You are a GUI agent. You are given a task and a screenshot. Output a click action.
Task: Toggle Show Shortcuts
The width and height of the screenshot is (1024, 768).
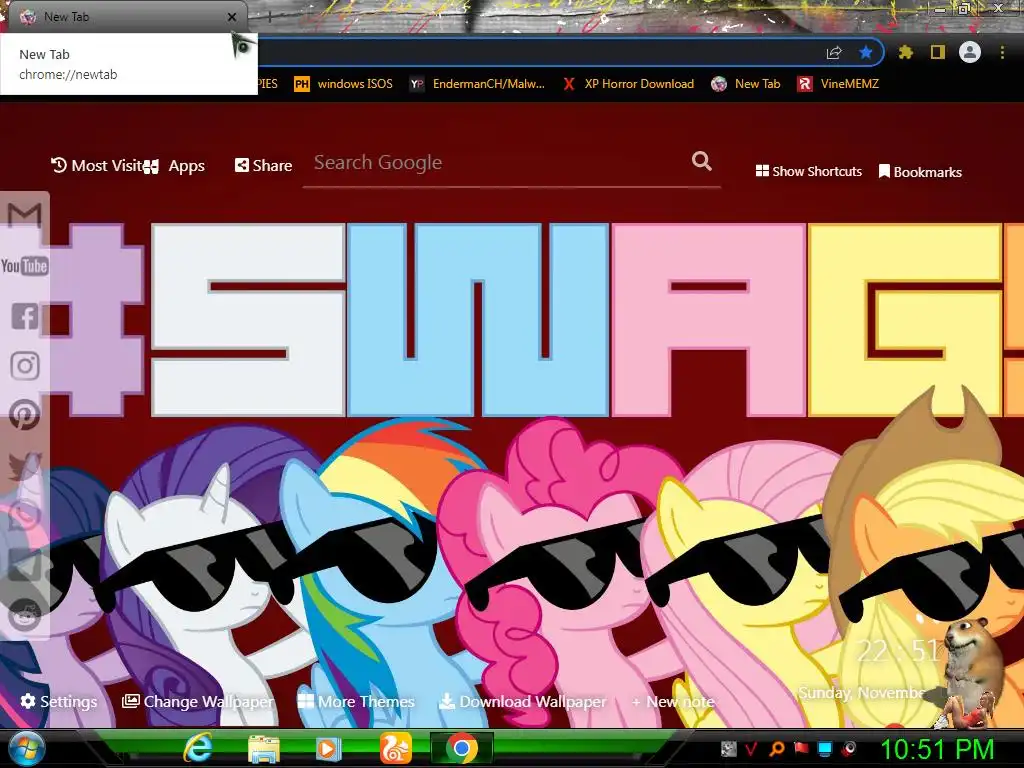[808, 171]
